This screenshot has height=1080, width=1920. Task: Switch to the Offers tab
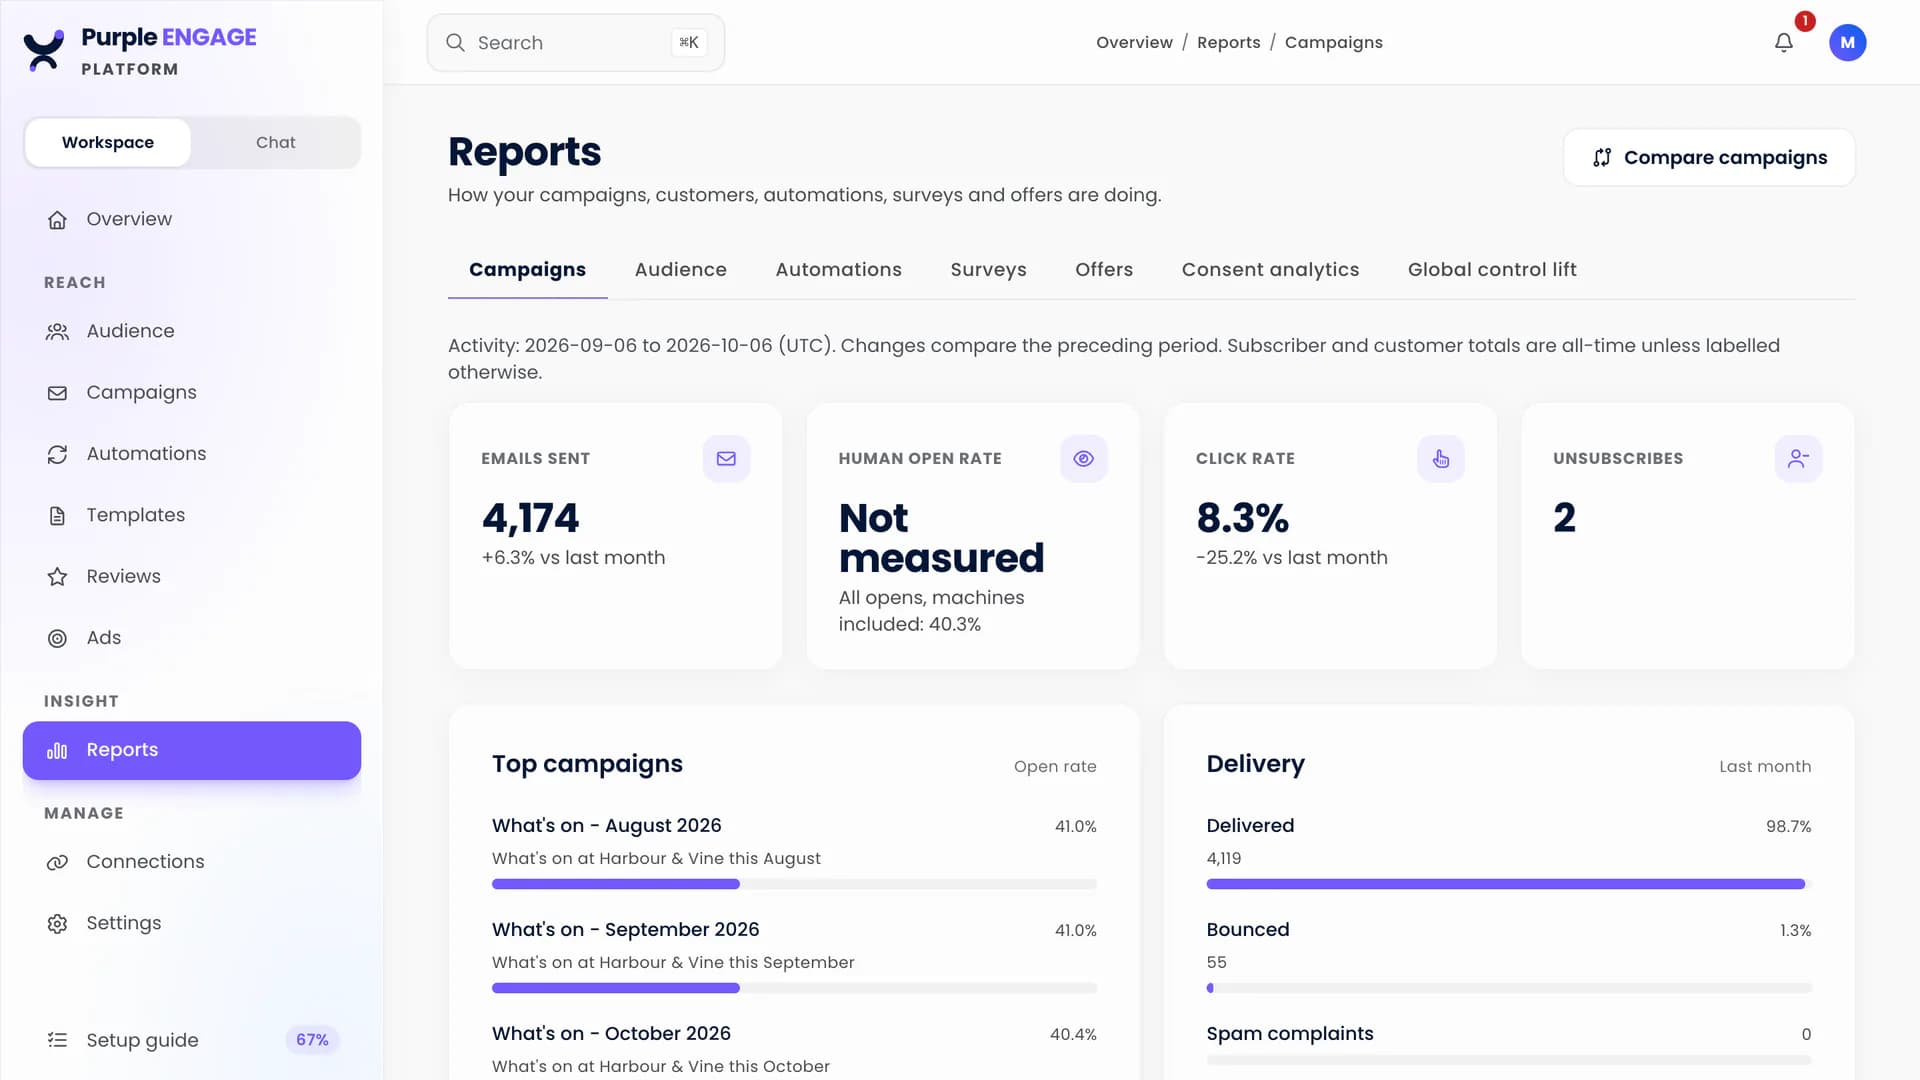coord(1103,269)
